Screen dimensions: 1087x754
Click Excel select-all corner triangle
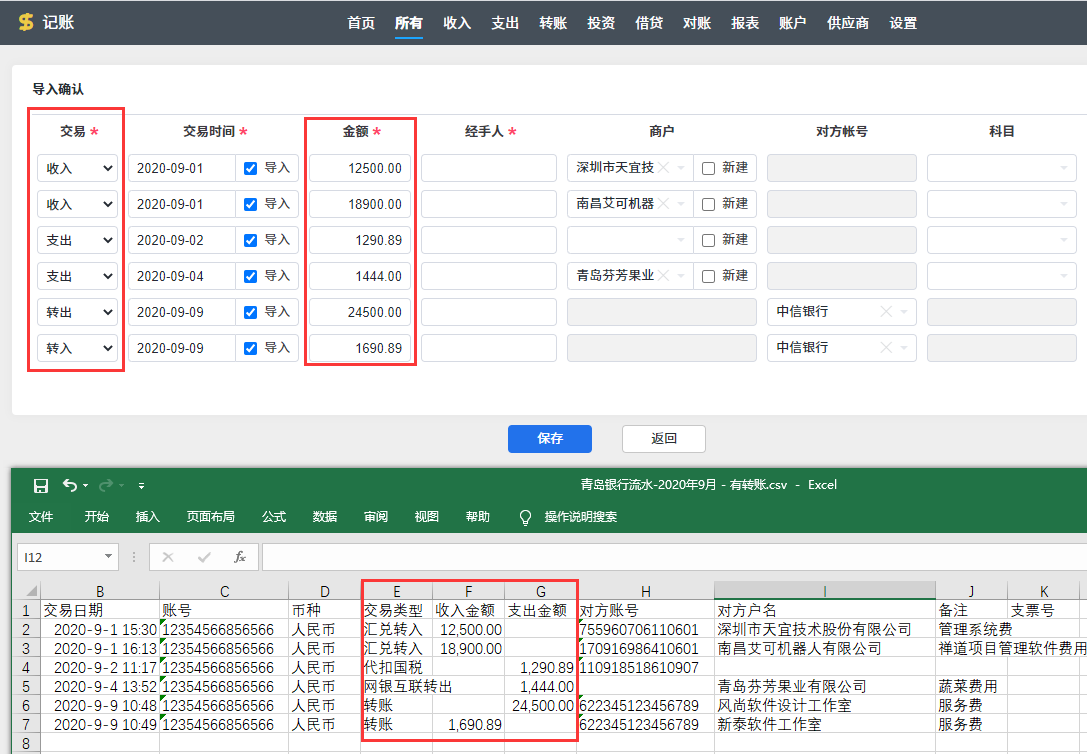click(31, 591)
